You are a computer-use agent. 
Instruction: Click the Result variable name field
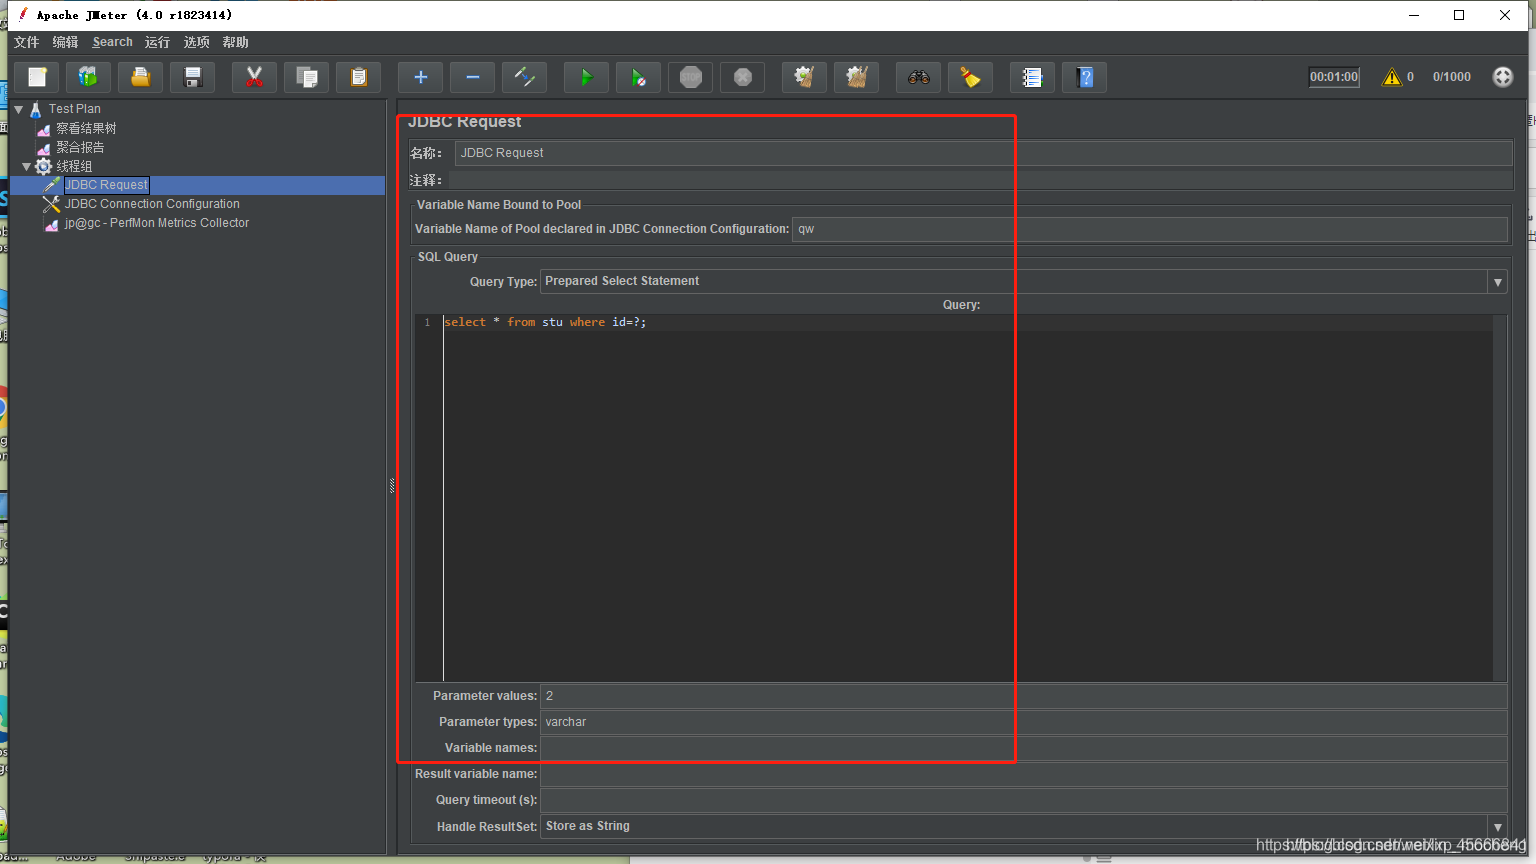tap(1023, 774)
